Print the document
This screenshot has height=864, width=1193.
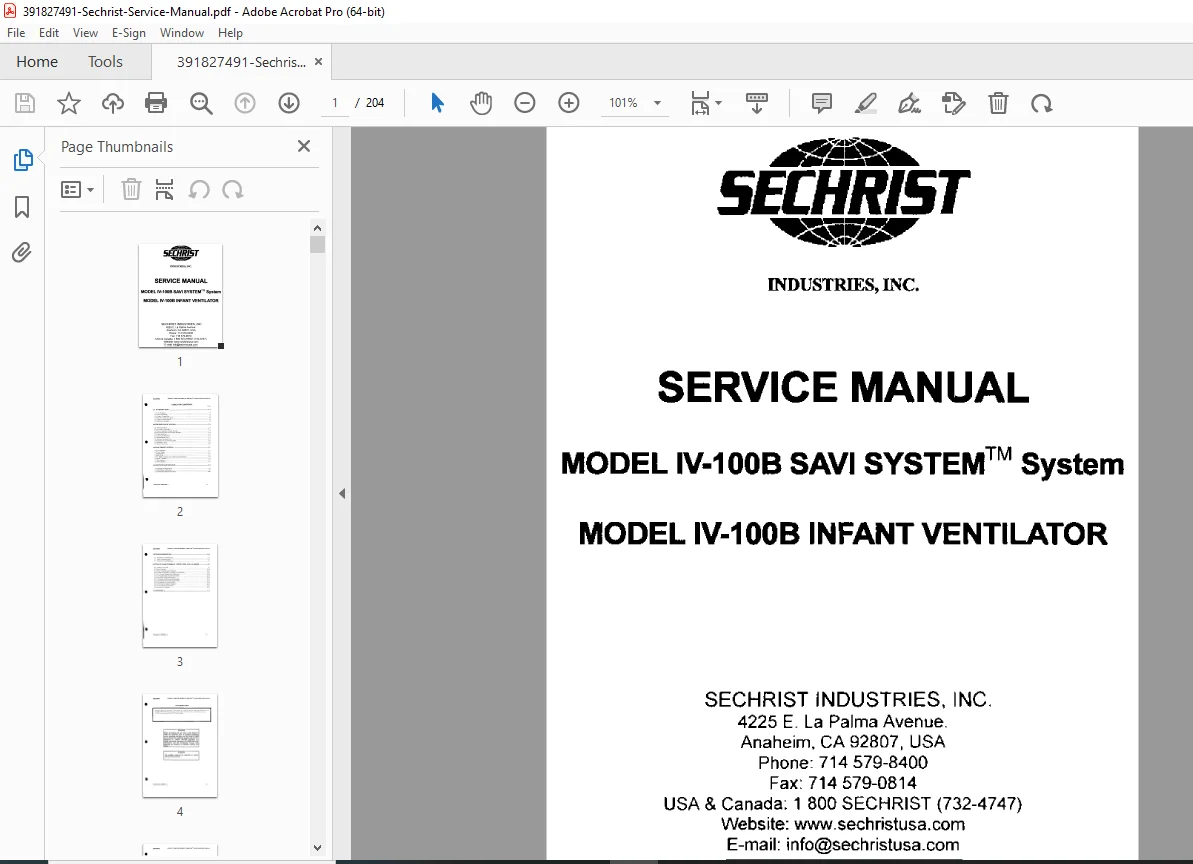156,103
